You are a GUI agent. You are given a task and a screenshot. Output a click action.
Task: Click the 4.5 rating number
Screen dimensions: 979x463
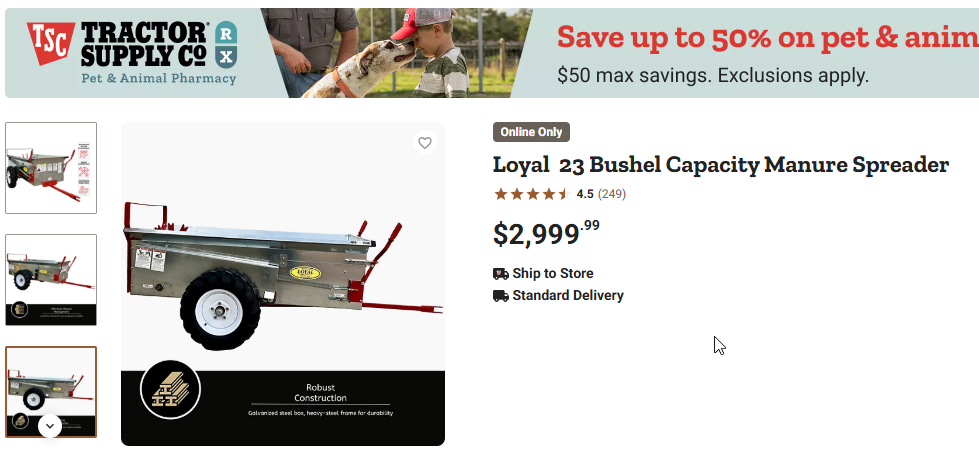point(585,194)
